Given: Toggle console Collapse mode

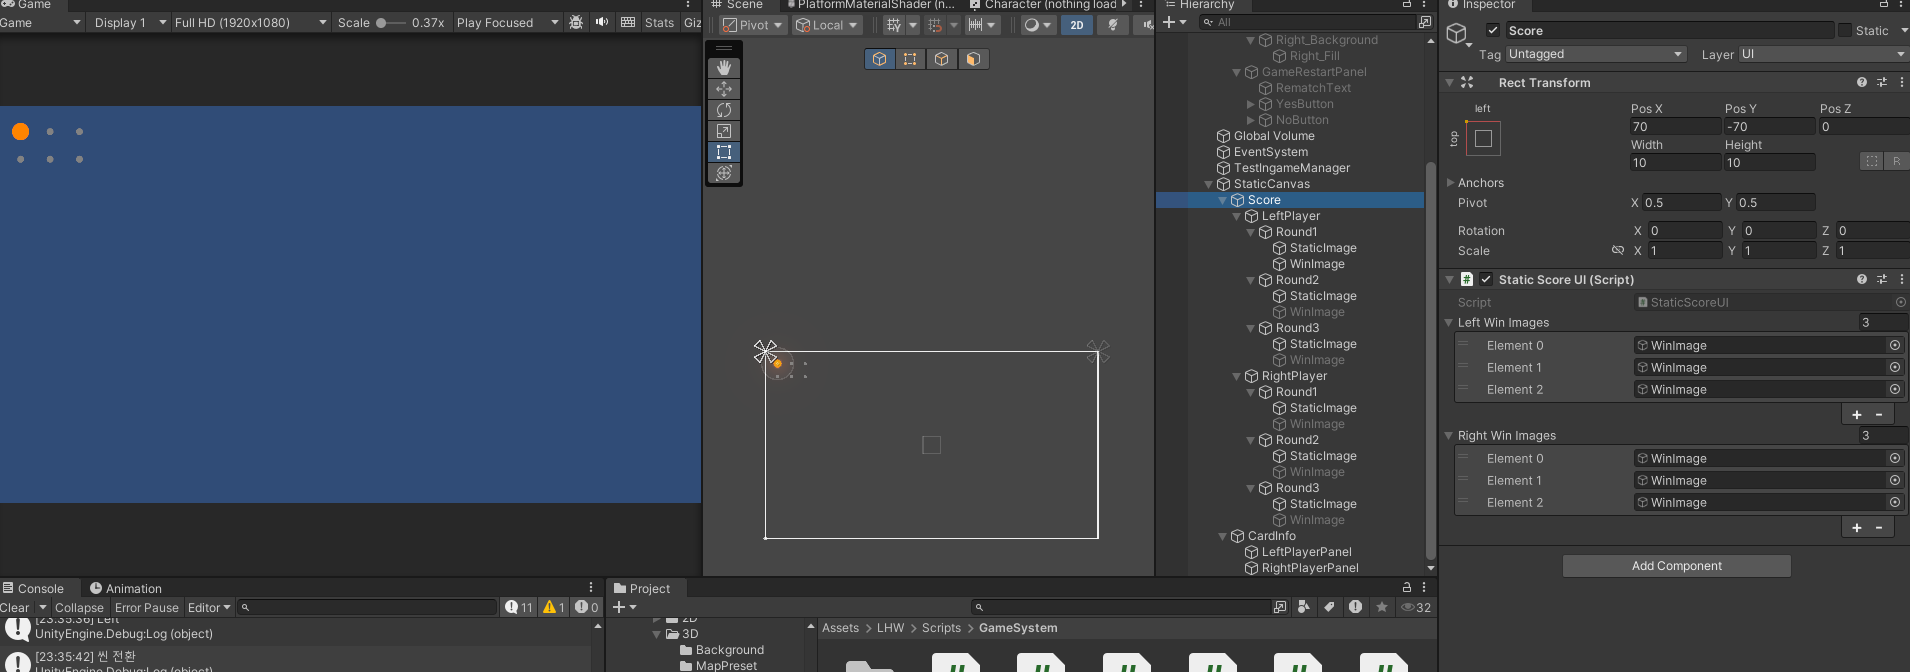Looking at the screenshot, I should pyautogui.click(x=79, y=607).
